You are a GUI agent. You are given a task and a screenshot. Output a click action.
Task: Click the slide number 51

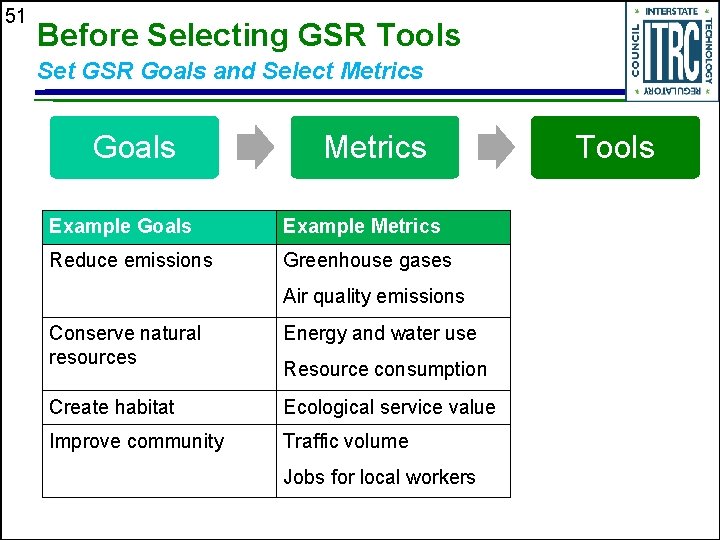[x=14, y=17]
